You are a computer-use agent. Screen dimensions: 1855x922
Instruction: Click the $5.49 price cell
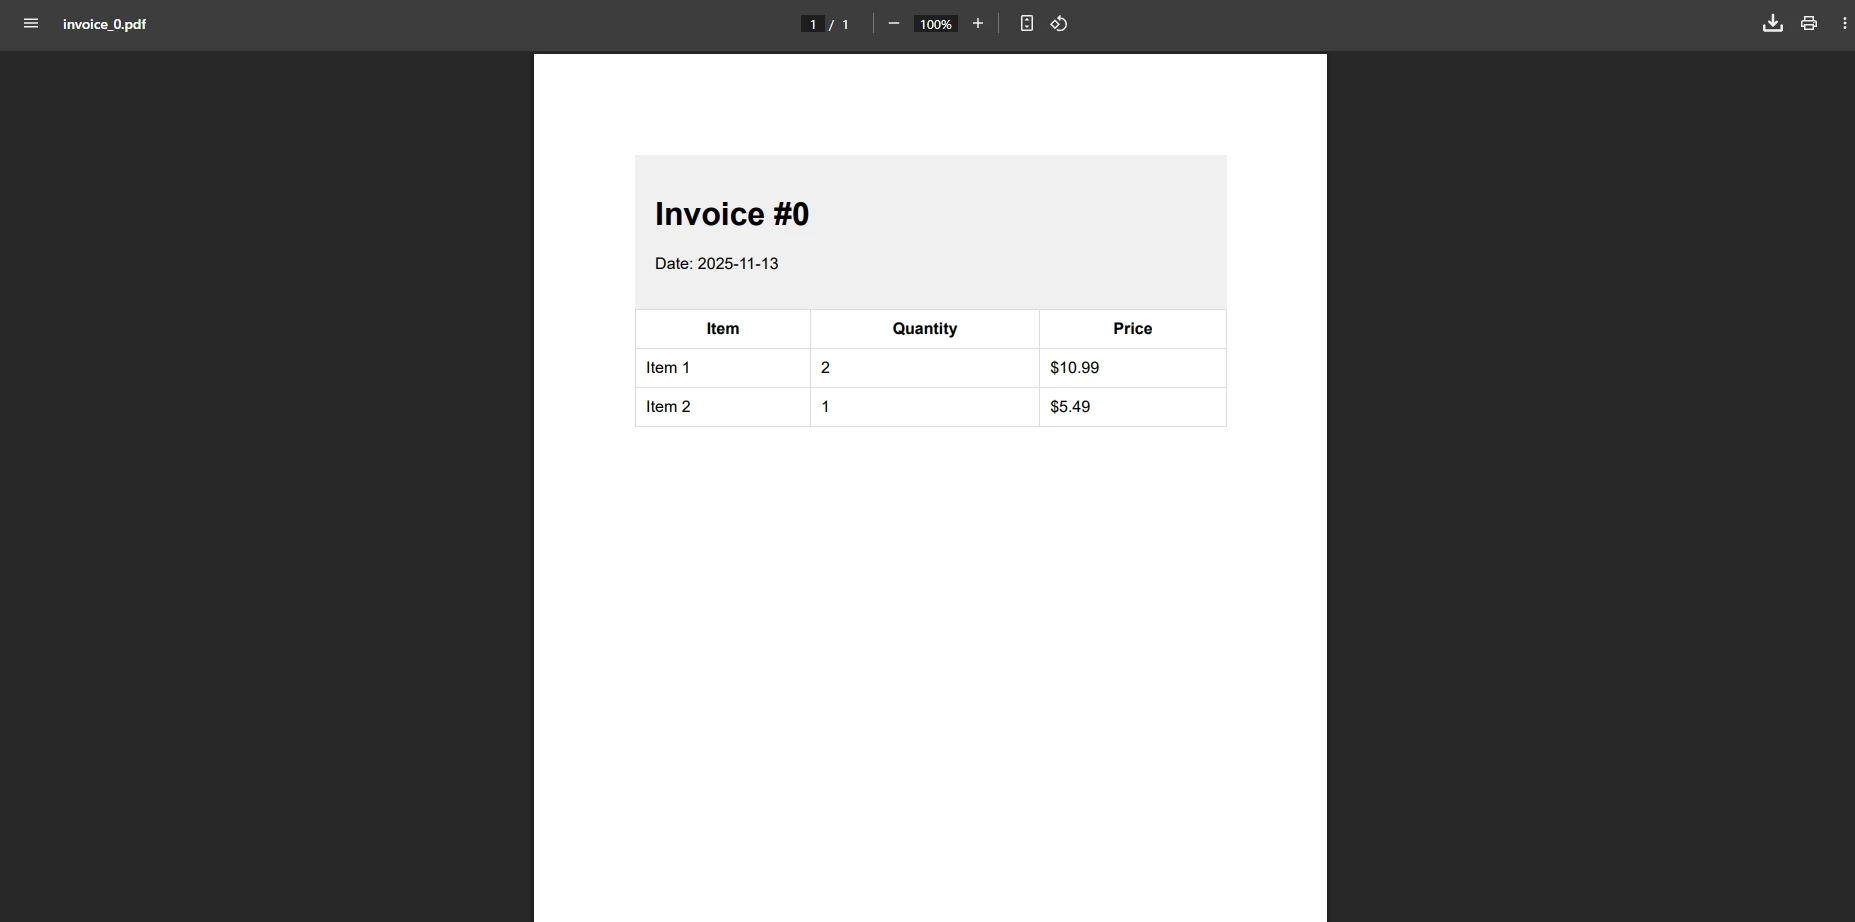pos(1069,406)
